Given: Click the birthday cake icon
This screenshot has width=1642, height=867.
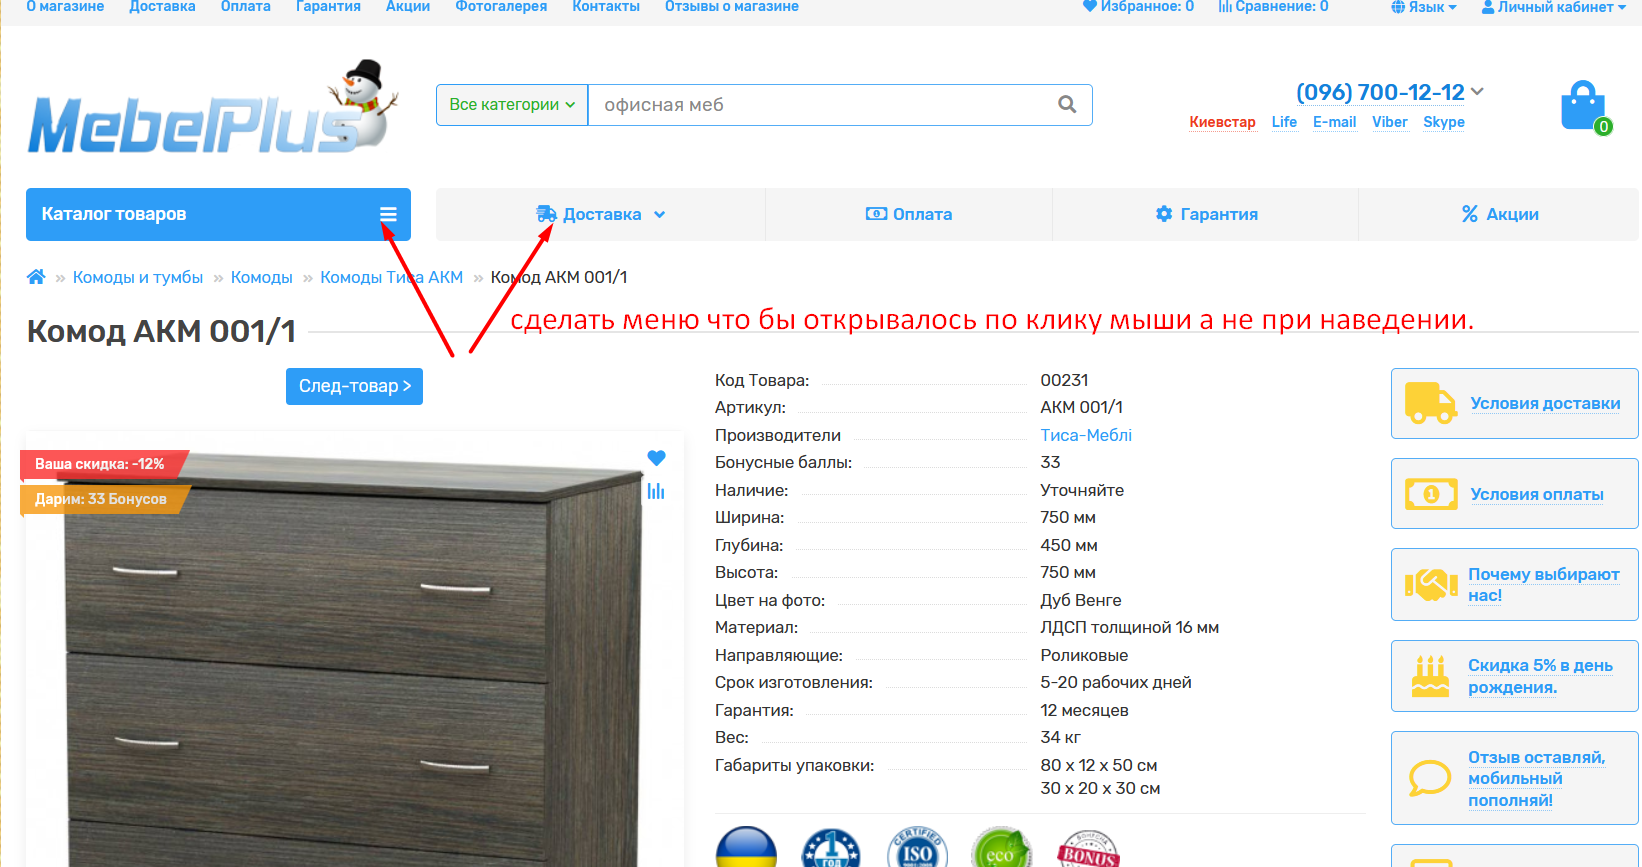Looking at the screenshot, I should [1430, 676].
